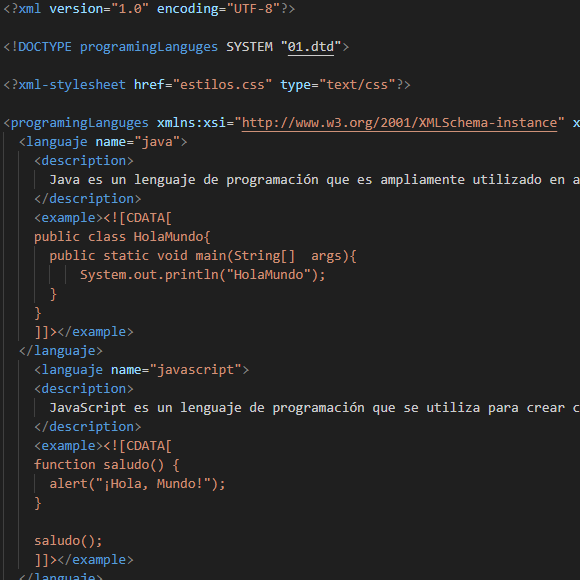The height and width of the screenshot is (580, 580).
Task: Follow the XMLSchema-instance URL link
Action: point(399,123)
